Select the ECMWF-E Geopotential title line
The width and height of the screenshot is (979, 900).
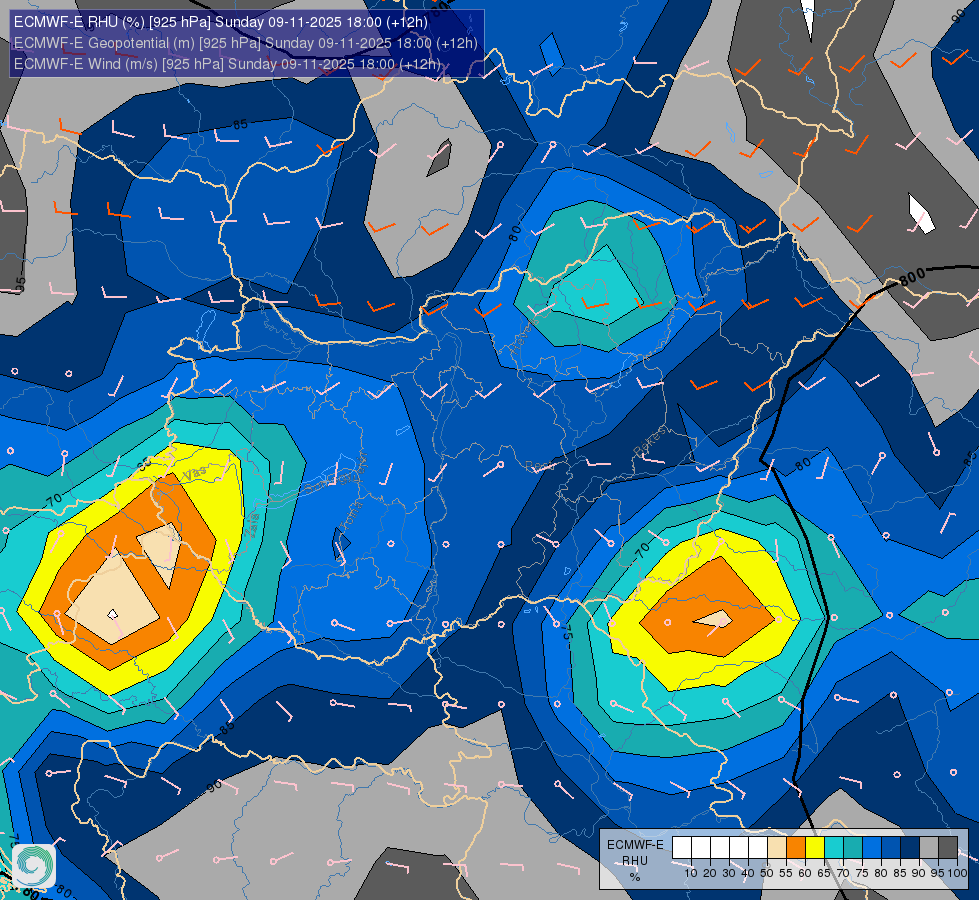point(245,43)
